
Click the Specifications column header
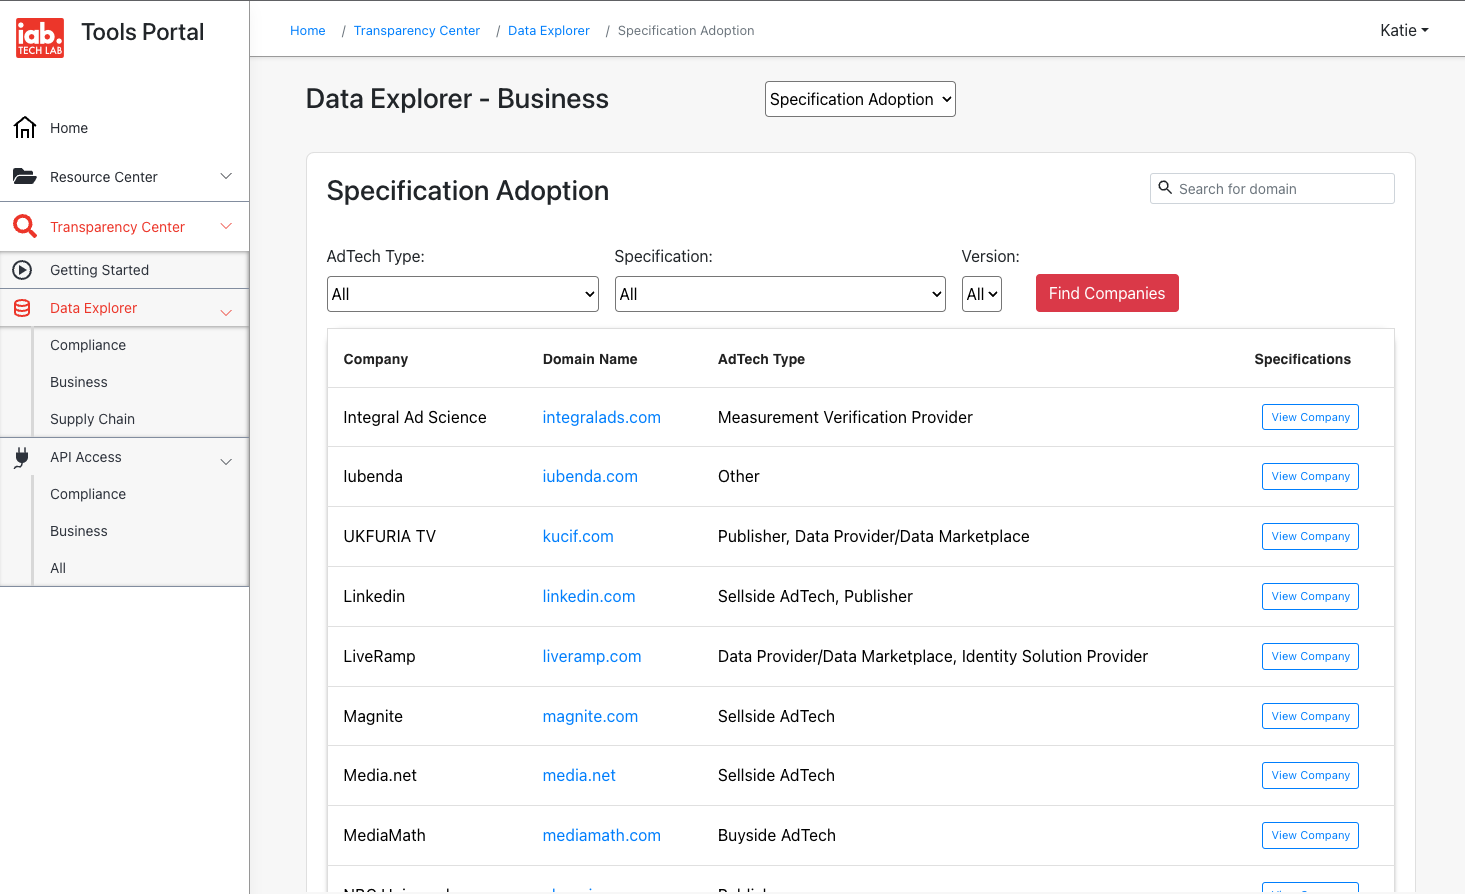click(1302, 359)
